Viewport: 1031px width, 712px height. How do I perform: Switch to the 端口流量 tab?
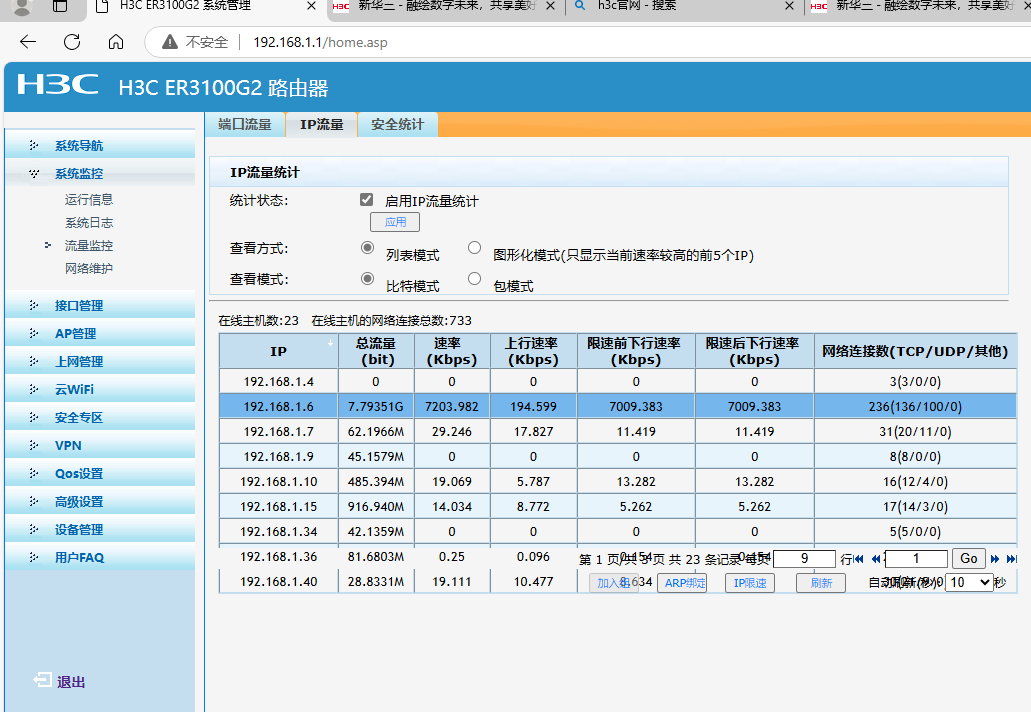pos(245,125)
